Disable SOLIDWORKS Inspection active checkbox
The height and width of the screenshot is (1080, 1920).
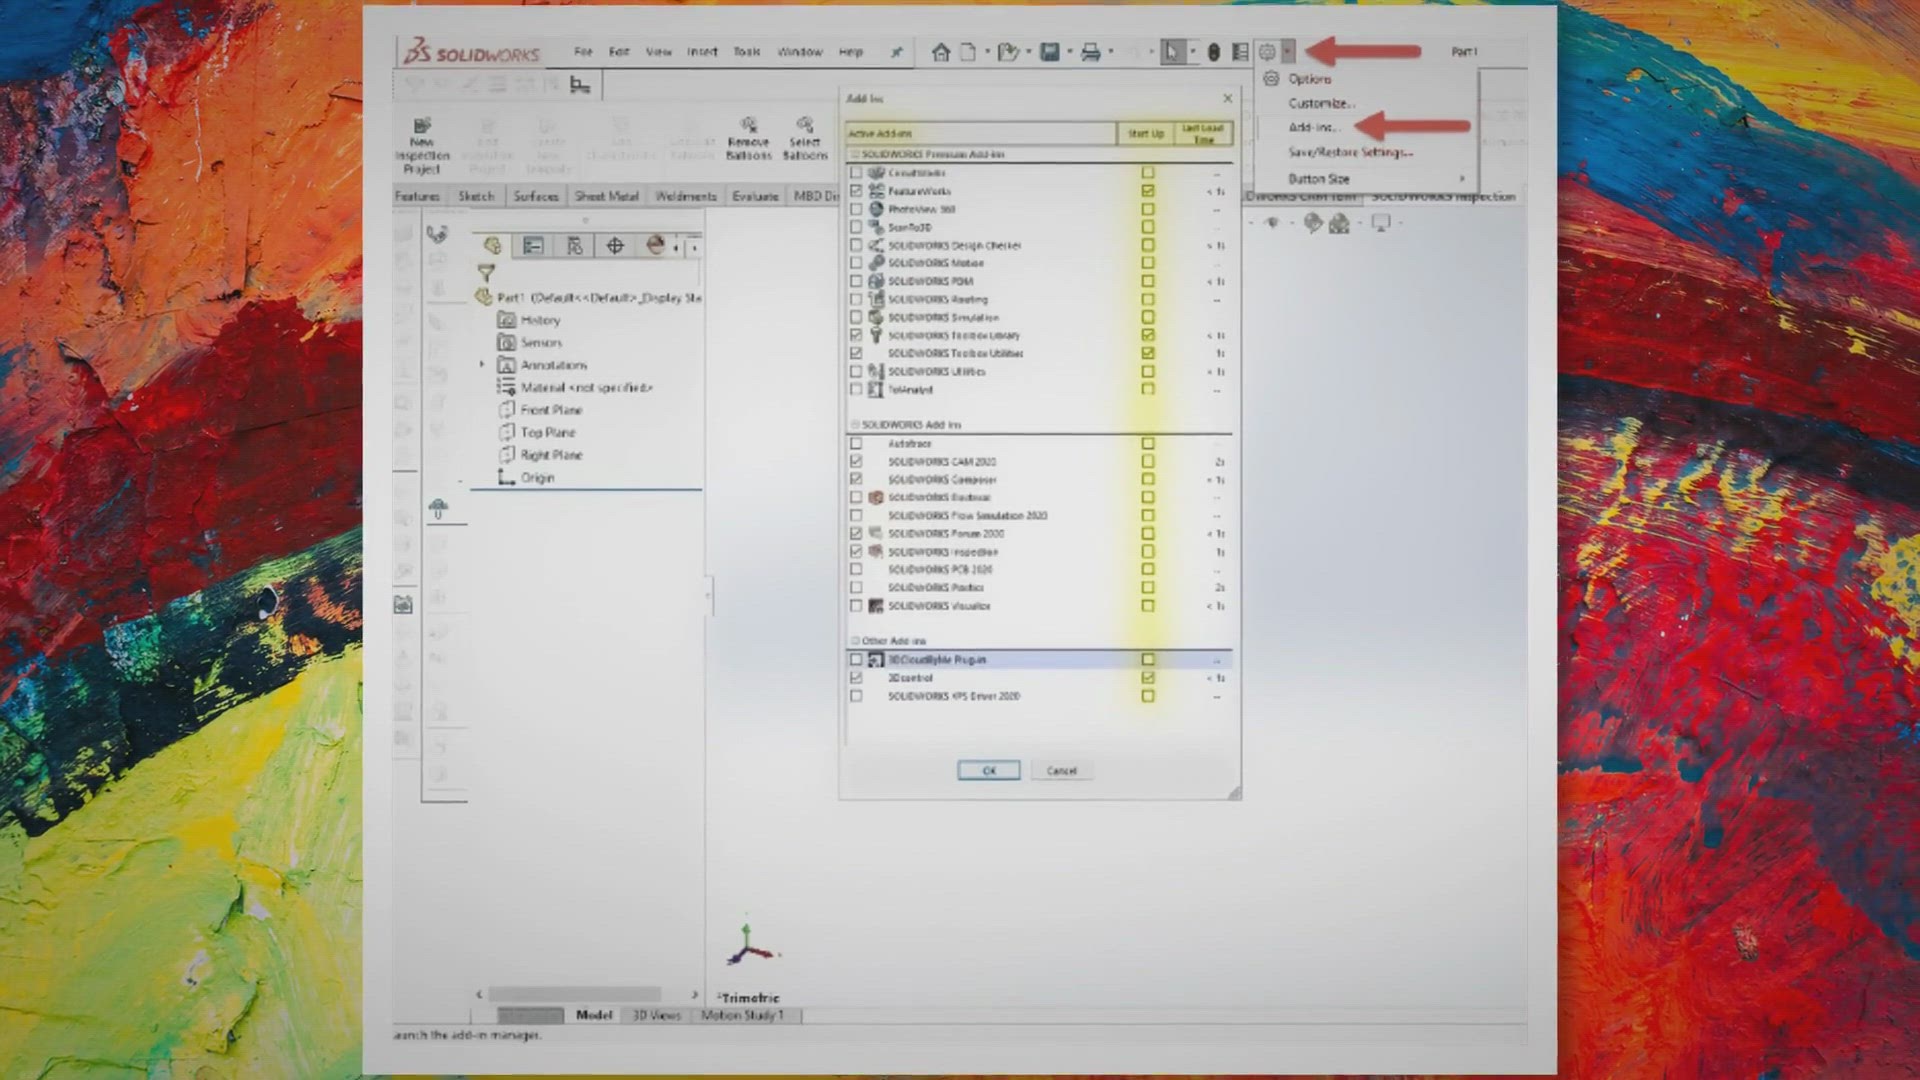click(856, 552)
